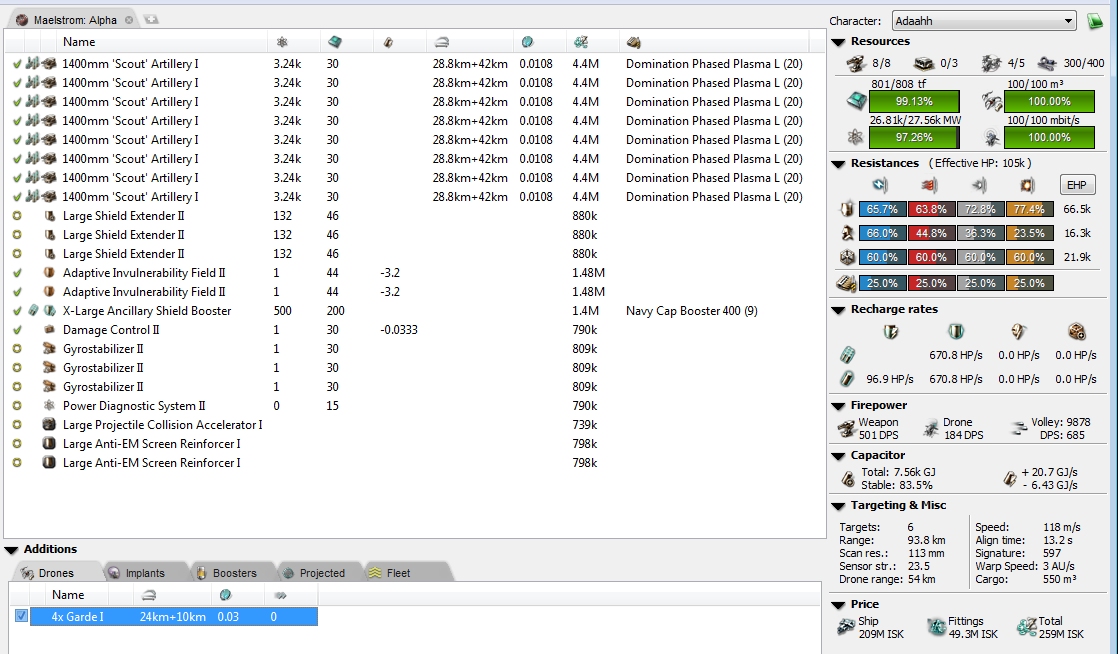
Task: Click the shield EM 65.7% resistance bar
Action: pyautogui.click(x=883, y=209)
